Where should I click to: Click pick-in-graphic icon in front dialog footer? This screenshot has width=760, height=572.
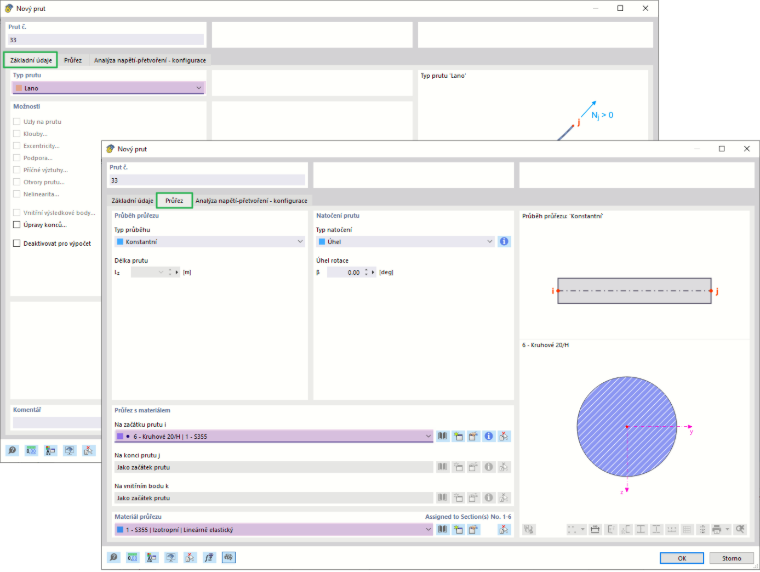(190, 557)
